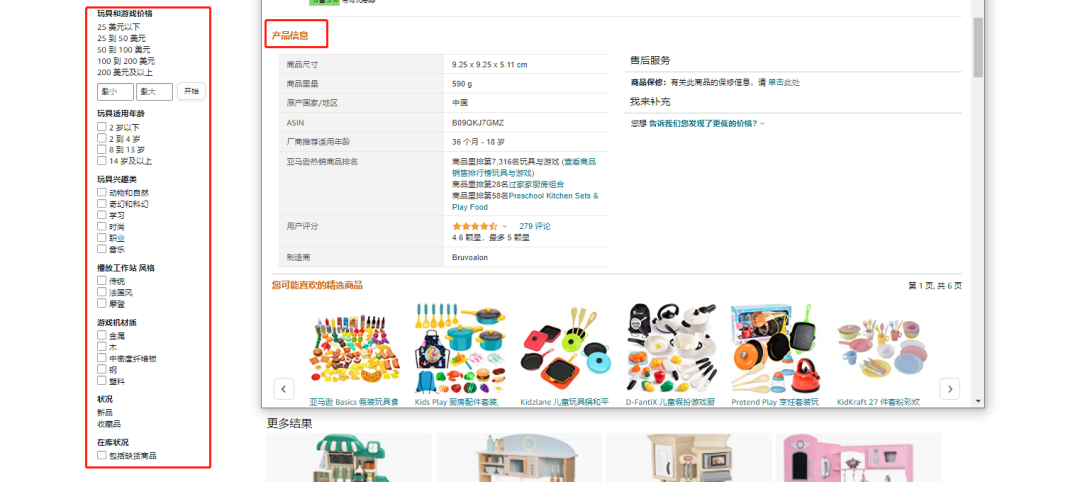Viewport: 1080px width, 482px height.
Task: Open the Kids Play kitchen accessories thumbnail
Action: pyautogui.click(x=459, y=348)
